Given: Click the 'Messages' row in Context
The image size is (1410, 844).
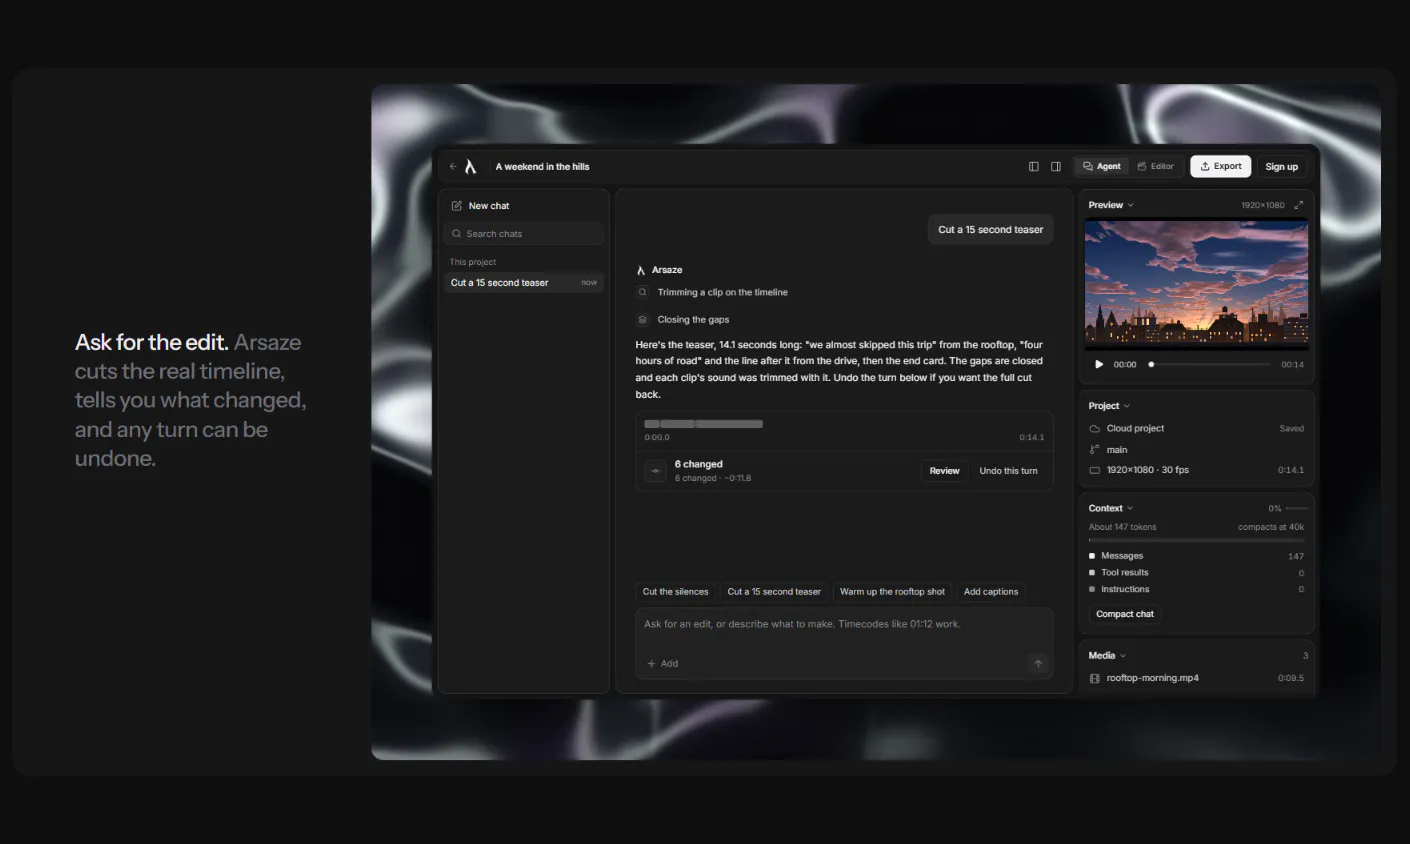Looking at the screenshot, I should point(1196,556).
